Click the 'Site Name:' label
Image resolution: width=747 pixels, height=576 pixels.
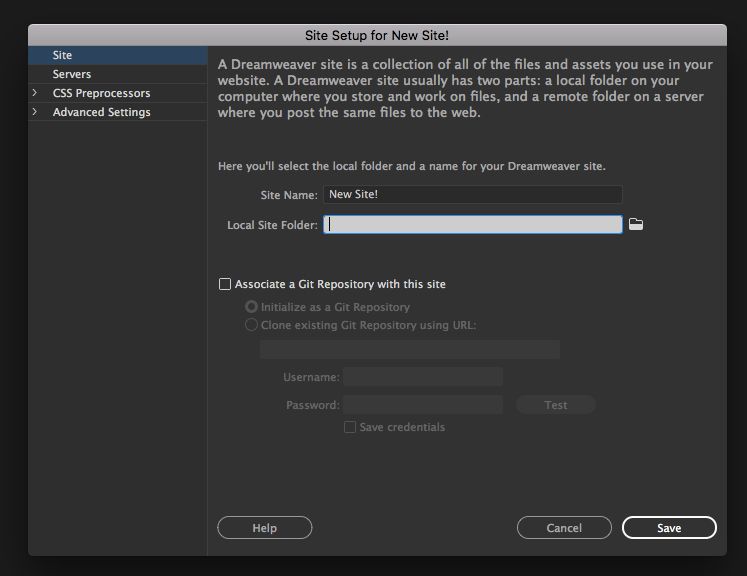point(289,195)
